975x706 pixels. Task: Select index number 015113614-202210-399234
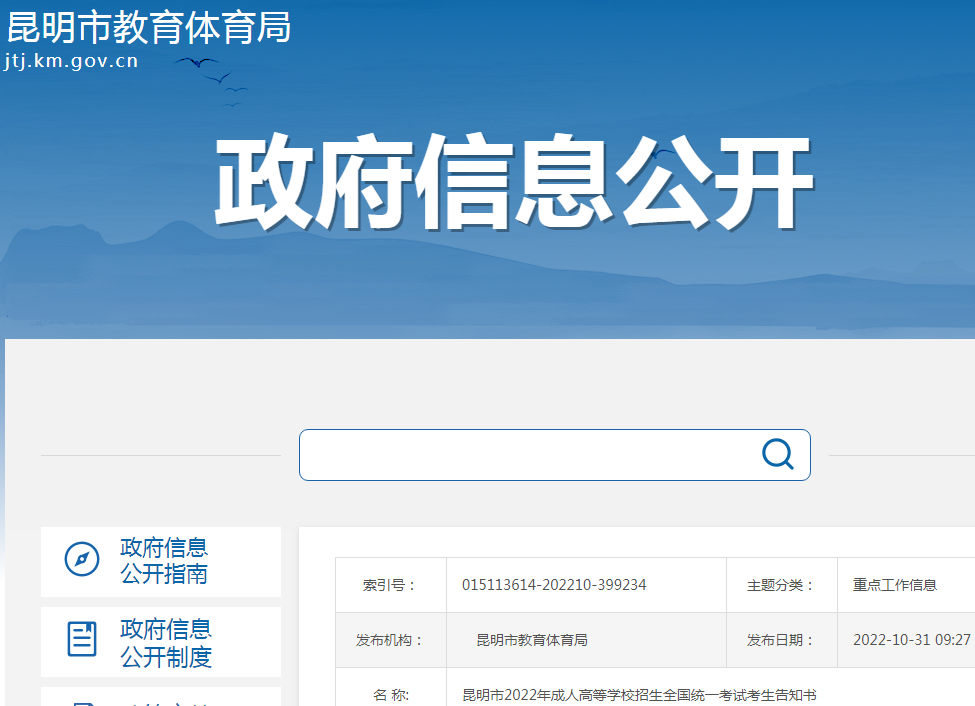554,585
